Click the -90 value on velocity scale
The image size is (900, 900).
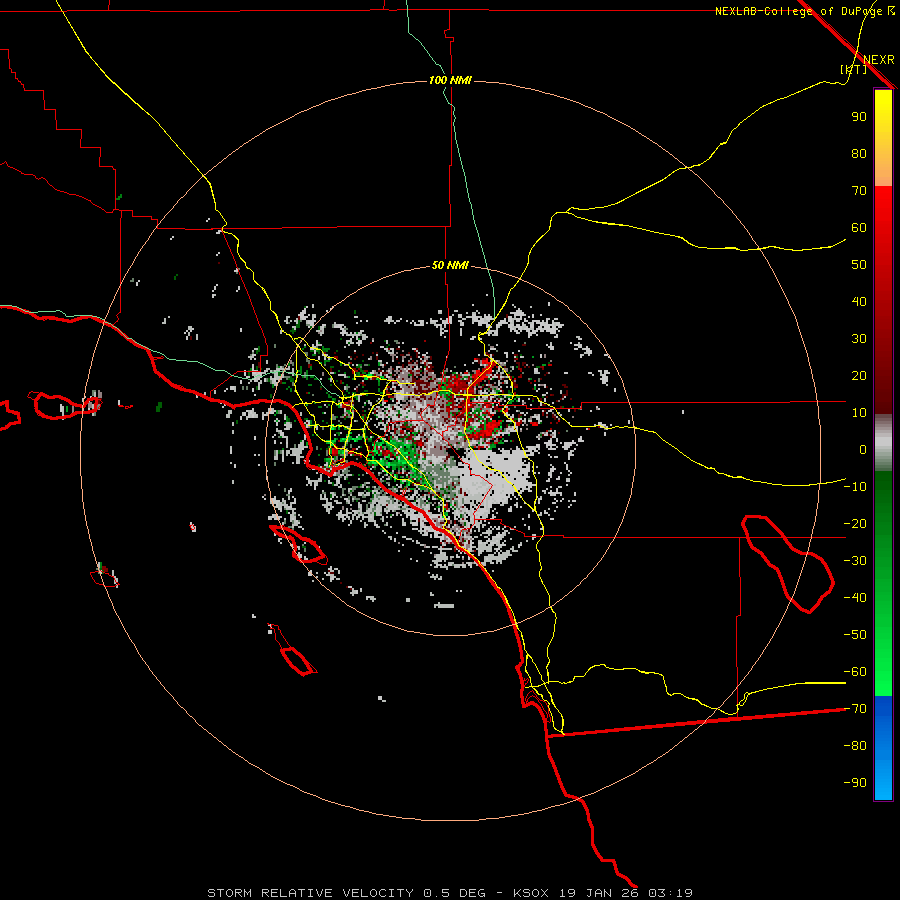click(855, 783)
